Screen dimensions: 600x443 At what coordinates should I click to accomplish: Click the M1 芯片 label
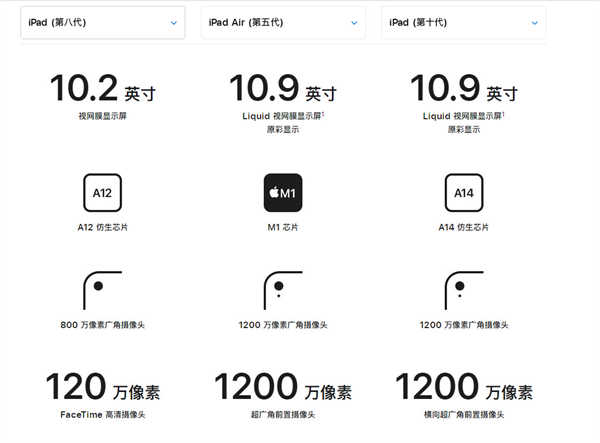[283, 228]
